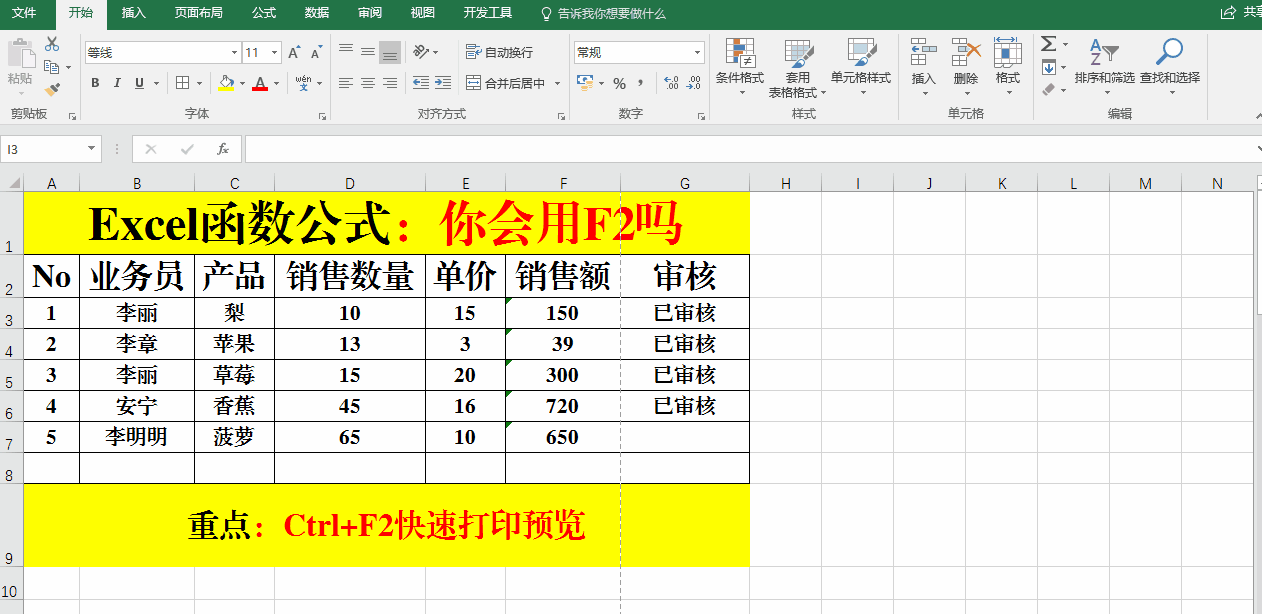Image resolution: width=1262 pixels, height=614 pixels.
Task: Switch to the 插入 ribbon tab
Action: 133,13
